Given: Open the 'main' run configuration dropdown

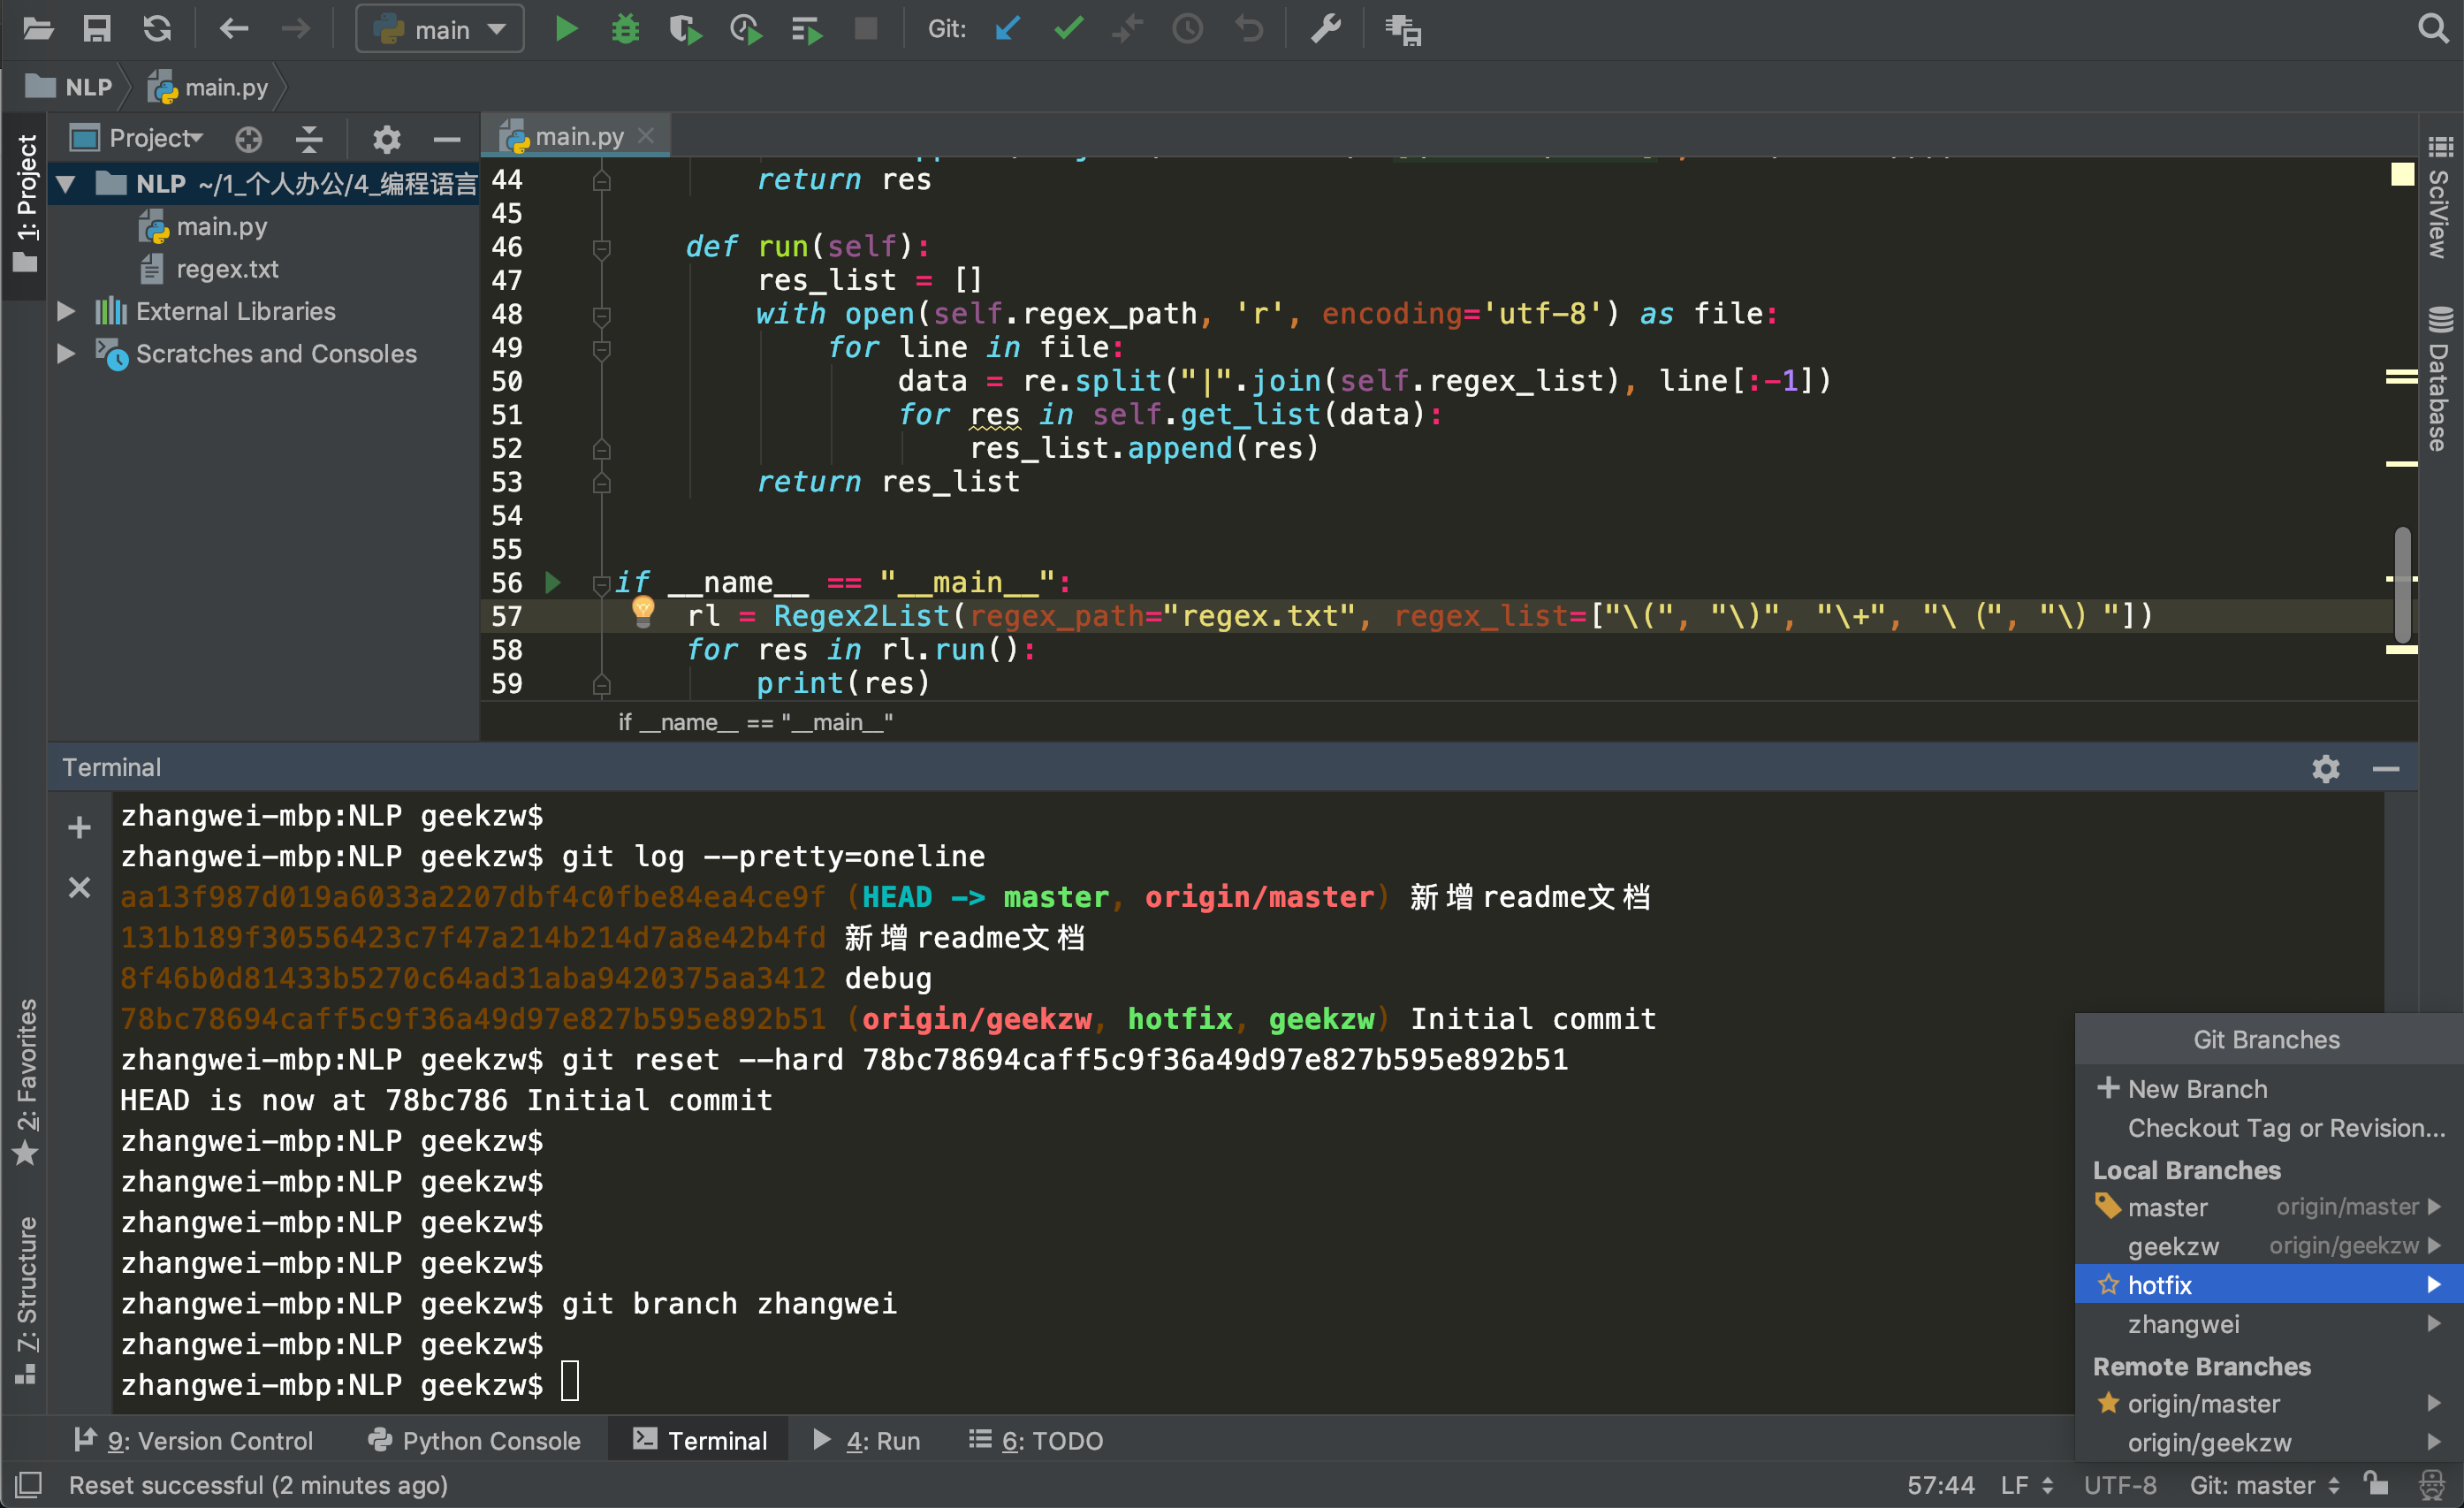Looking at the screenshot, I should point(440,29).
